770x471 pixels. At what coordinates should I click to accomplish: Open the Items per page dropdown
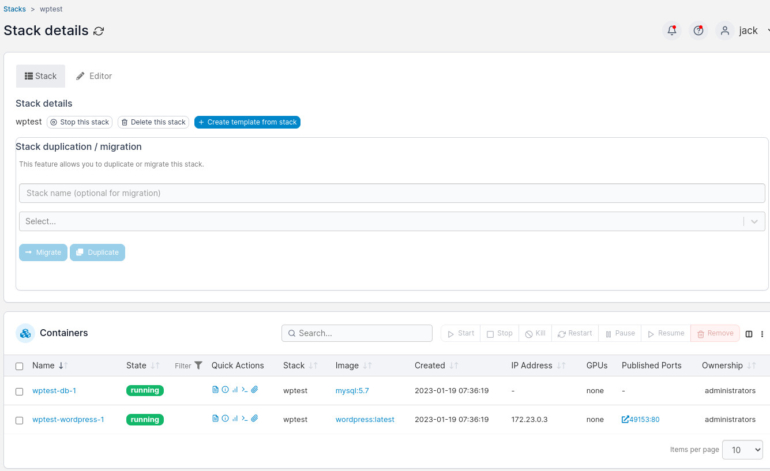(x=745, y=450)
